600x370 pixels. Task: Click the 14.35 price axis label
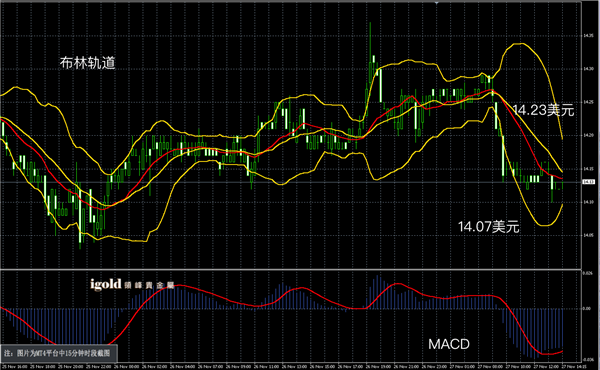(588, 36)
